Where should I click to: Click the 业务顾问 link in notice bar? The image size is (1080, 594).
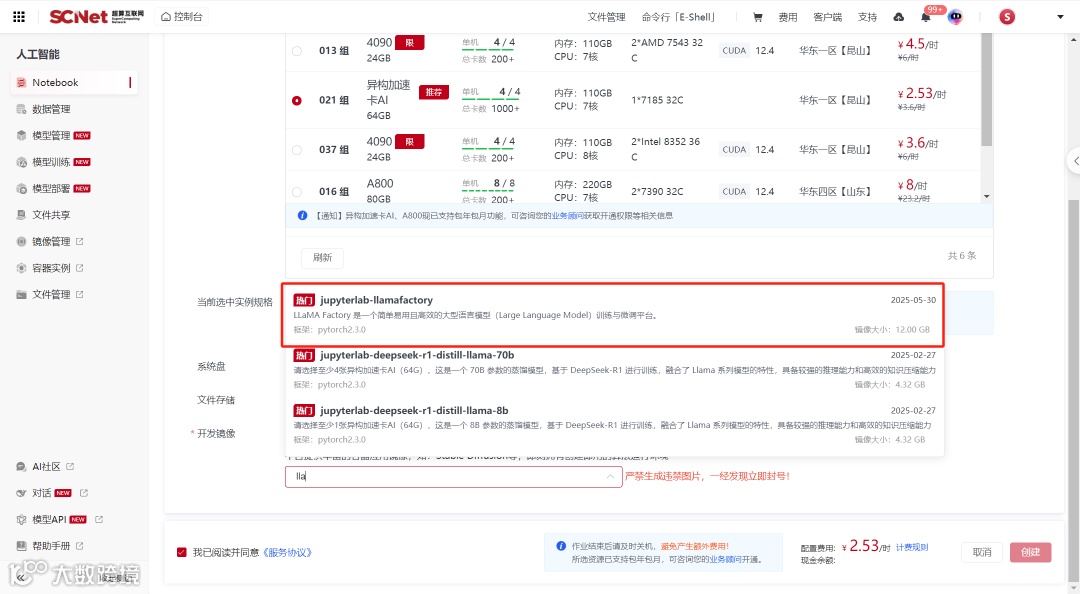(x=568, y=216)
